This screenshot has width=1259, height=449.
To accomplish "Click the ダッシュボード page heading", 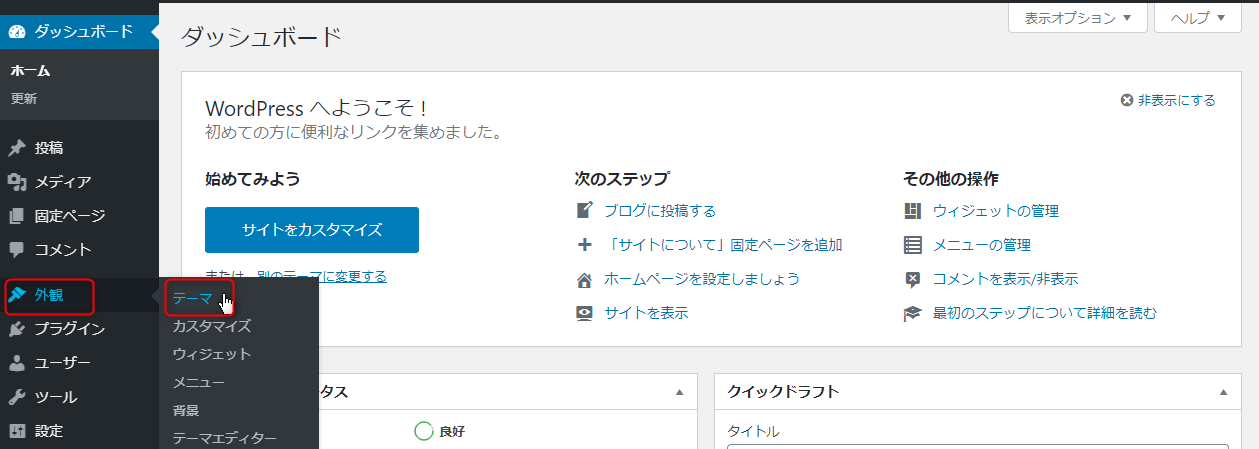I will point(261,38).
